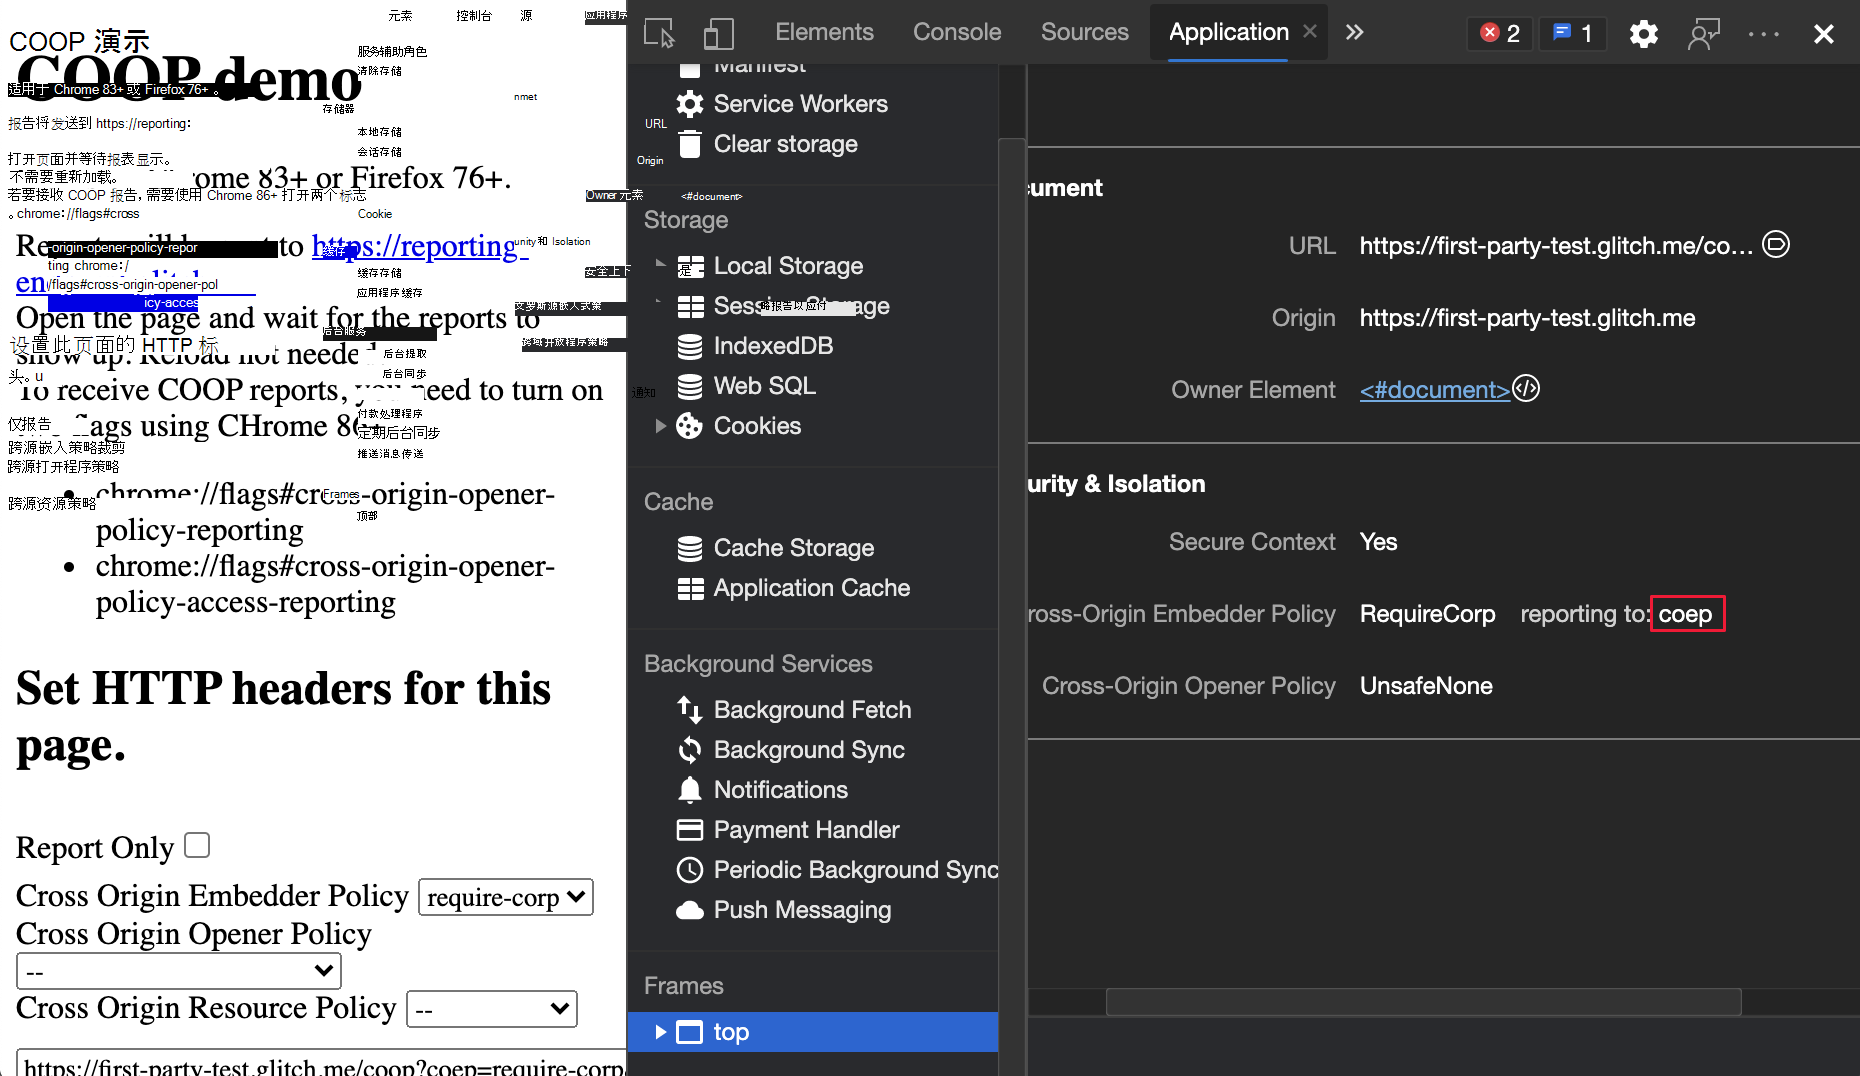Select Notifications label in sidebar

(781, 790)
